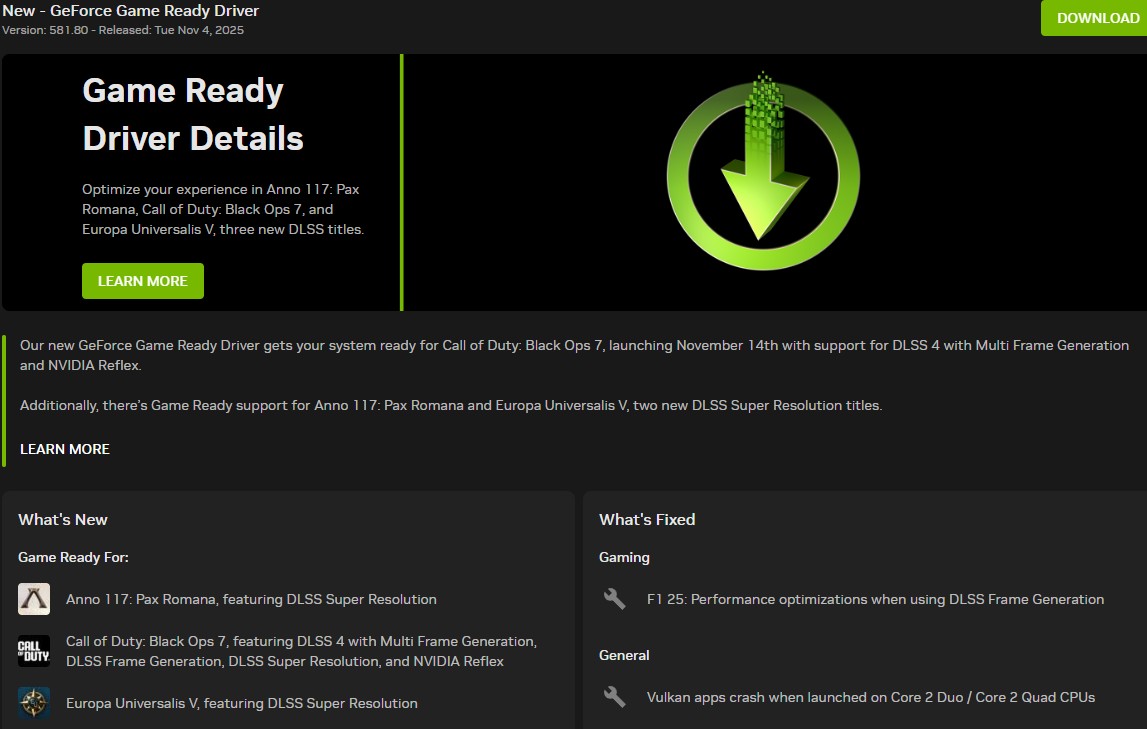Click the Game Ready For: subheading
Viewport: 1147px width, 729px height.
[x=73, y=557]
